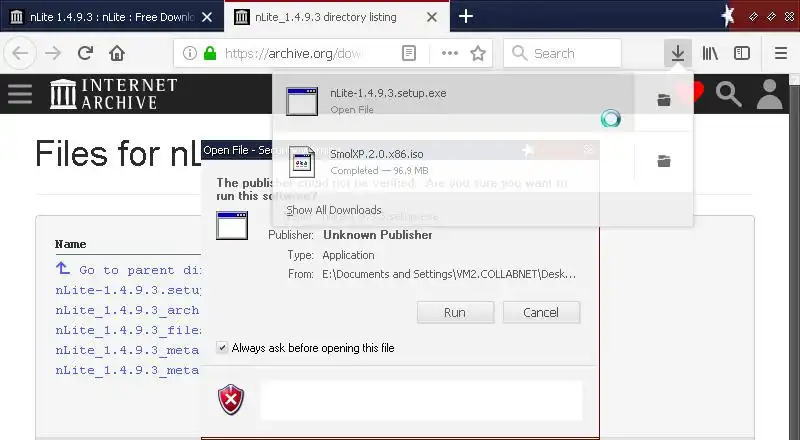Uncheck Always ask before opening this file

[222, 348]
